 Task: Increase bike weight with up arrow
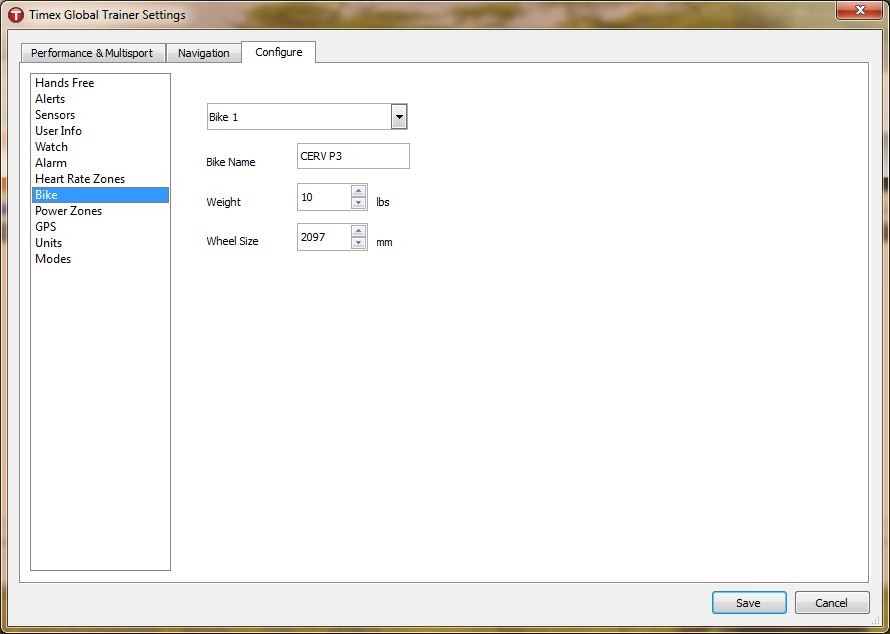tap(358, 191)
